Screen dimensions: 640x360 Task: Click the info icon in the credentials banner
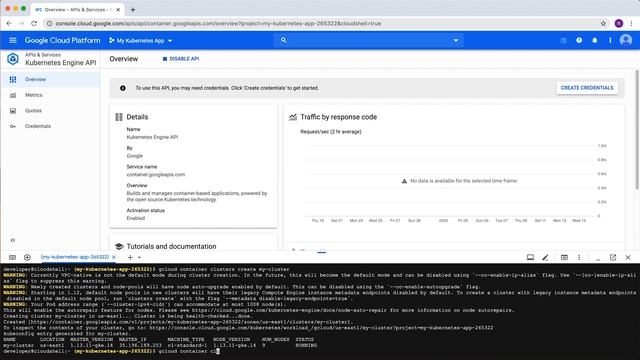coord(122,88)
